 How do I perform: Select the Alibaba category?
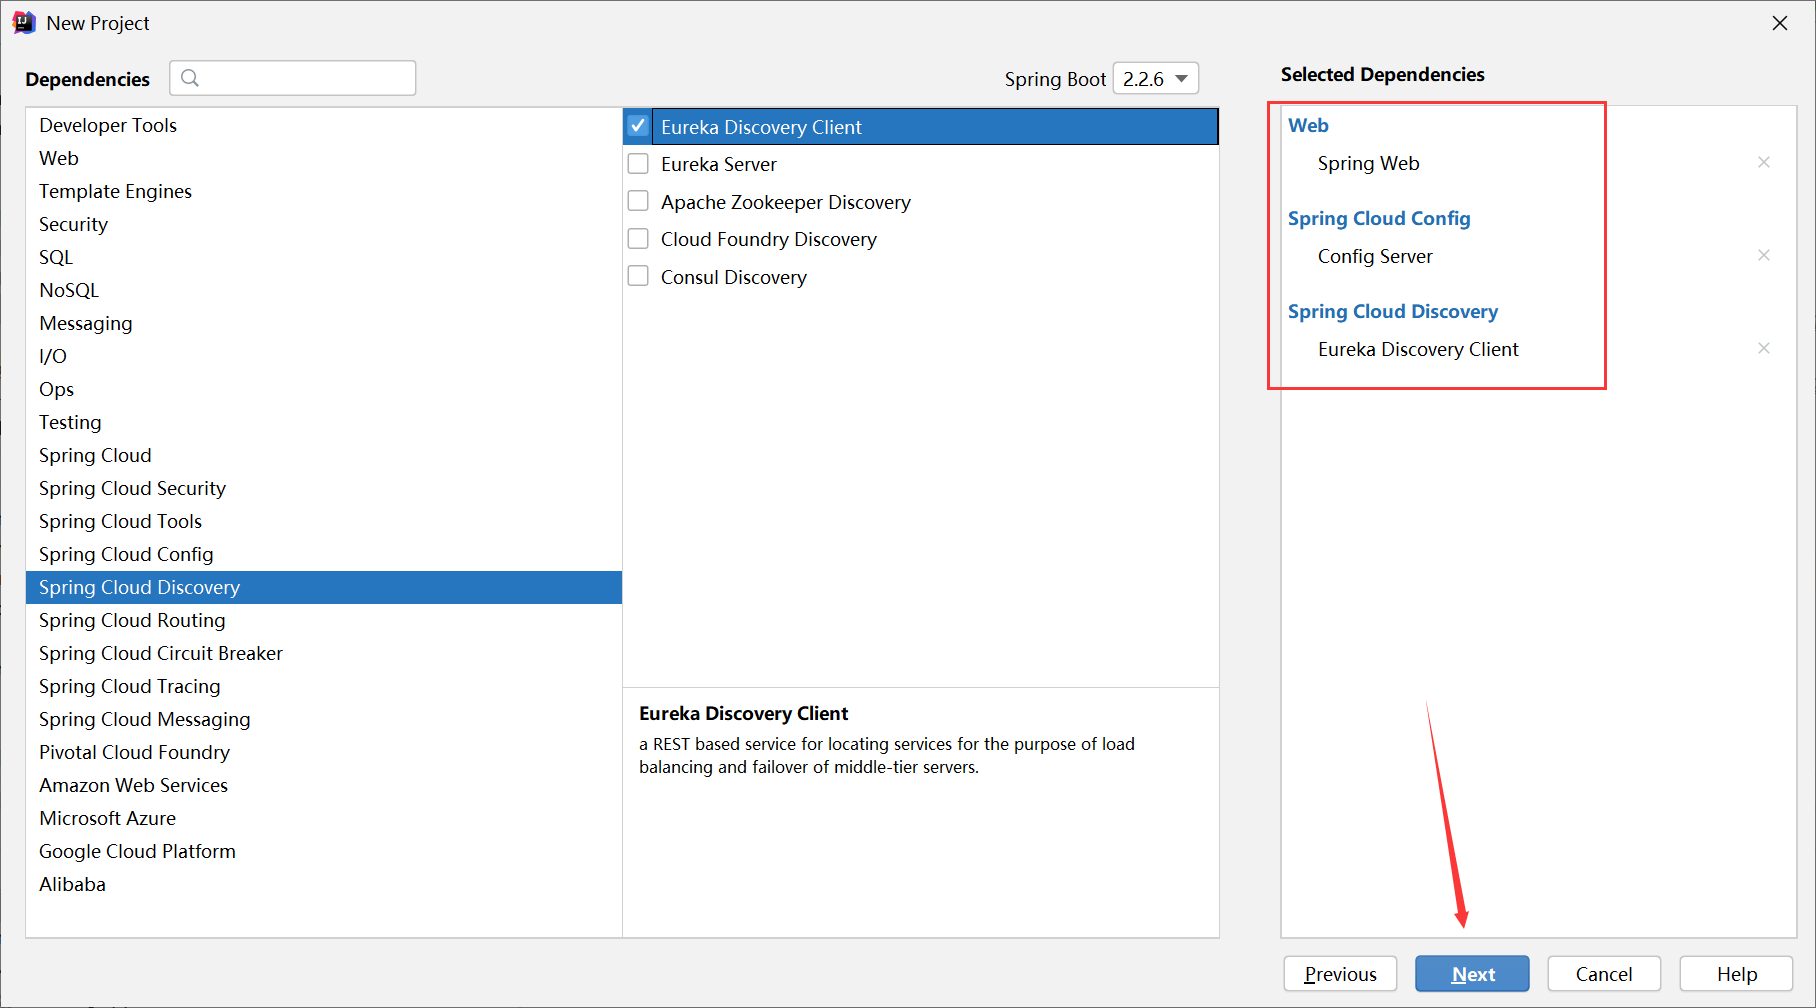pos(324,884)
